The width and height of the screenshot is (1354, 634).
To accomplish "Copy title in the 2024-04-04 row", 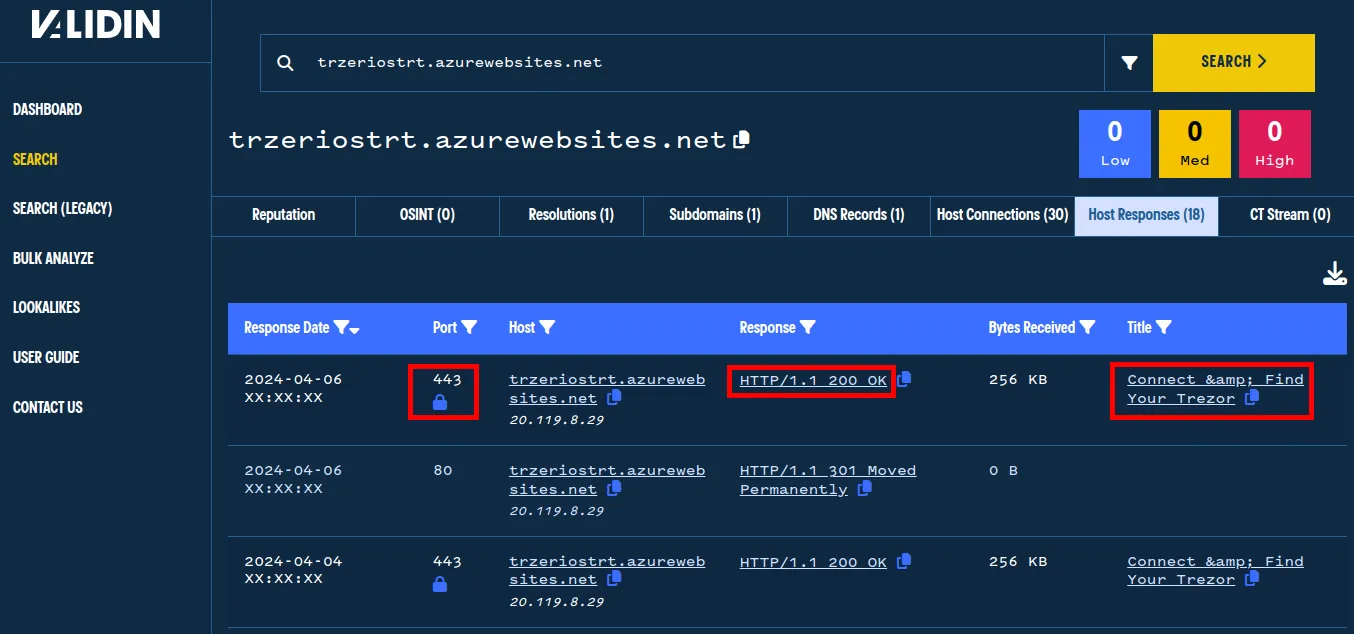I will click(1252, 579).
